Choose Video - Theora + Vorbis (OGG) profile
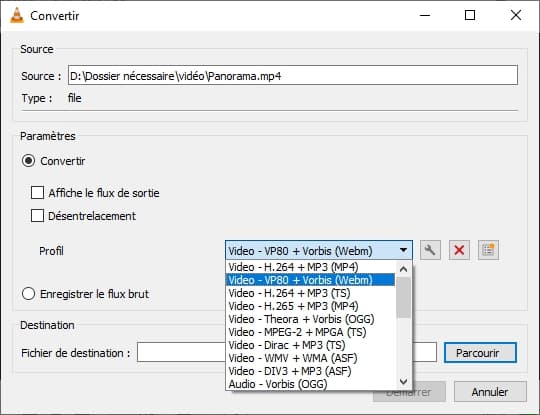Viewport: 540px width, 415px height. click(x=310, y=319)
